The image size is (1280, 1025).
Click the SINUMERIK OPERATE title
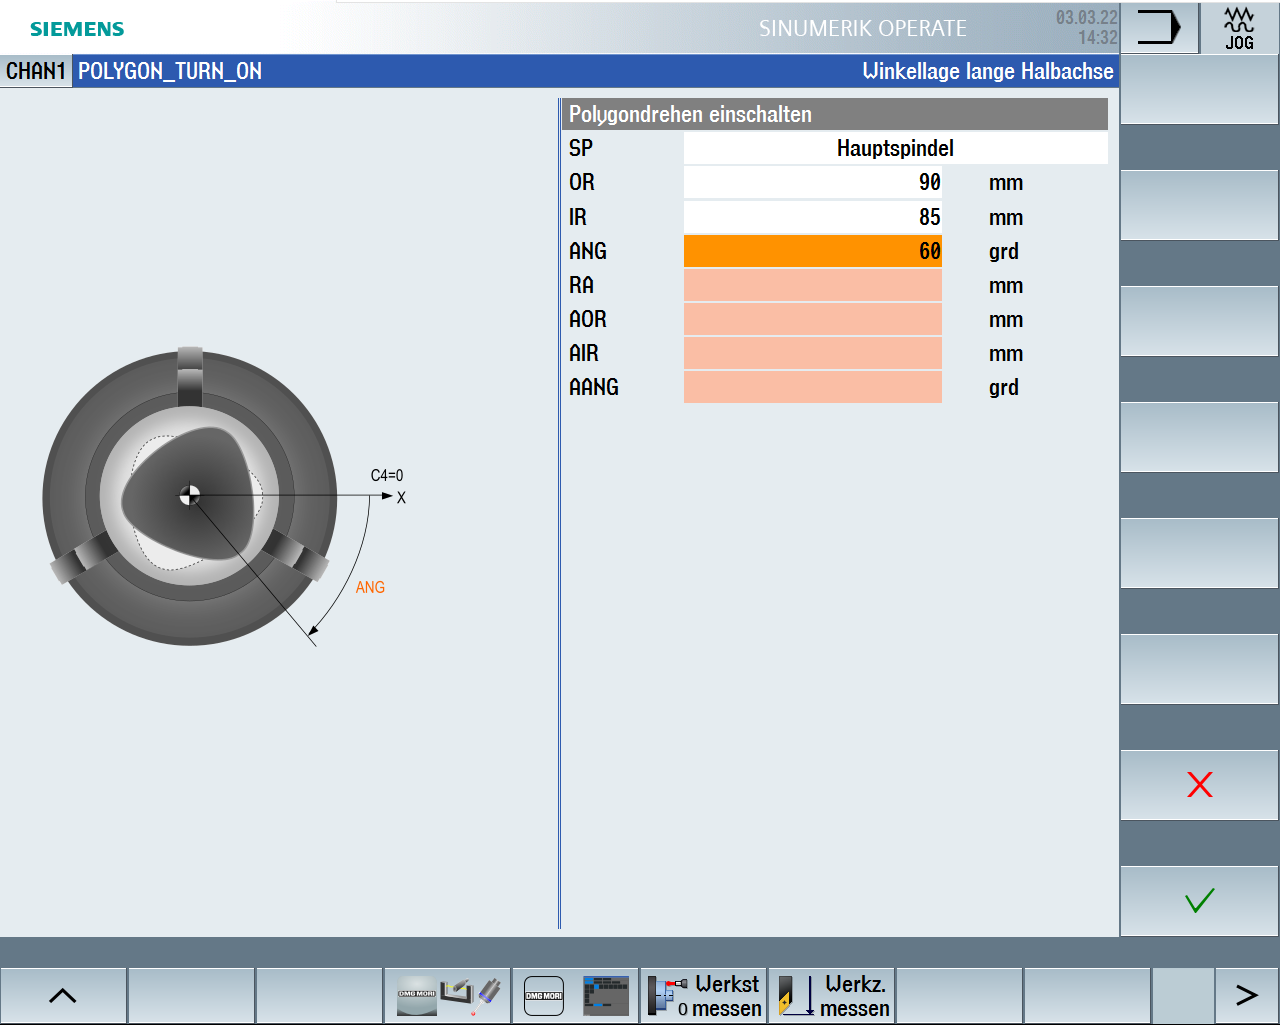(863, 28)
